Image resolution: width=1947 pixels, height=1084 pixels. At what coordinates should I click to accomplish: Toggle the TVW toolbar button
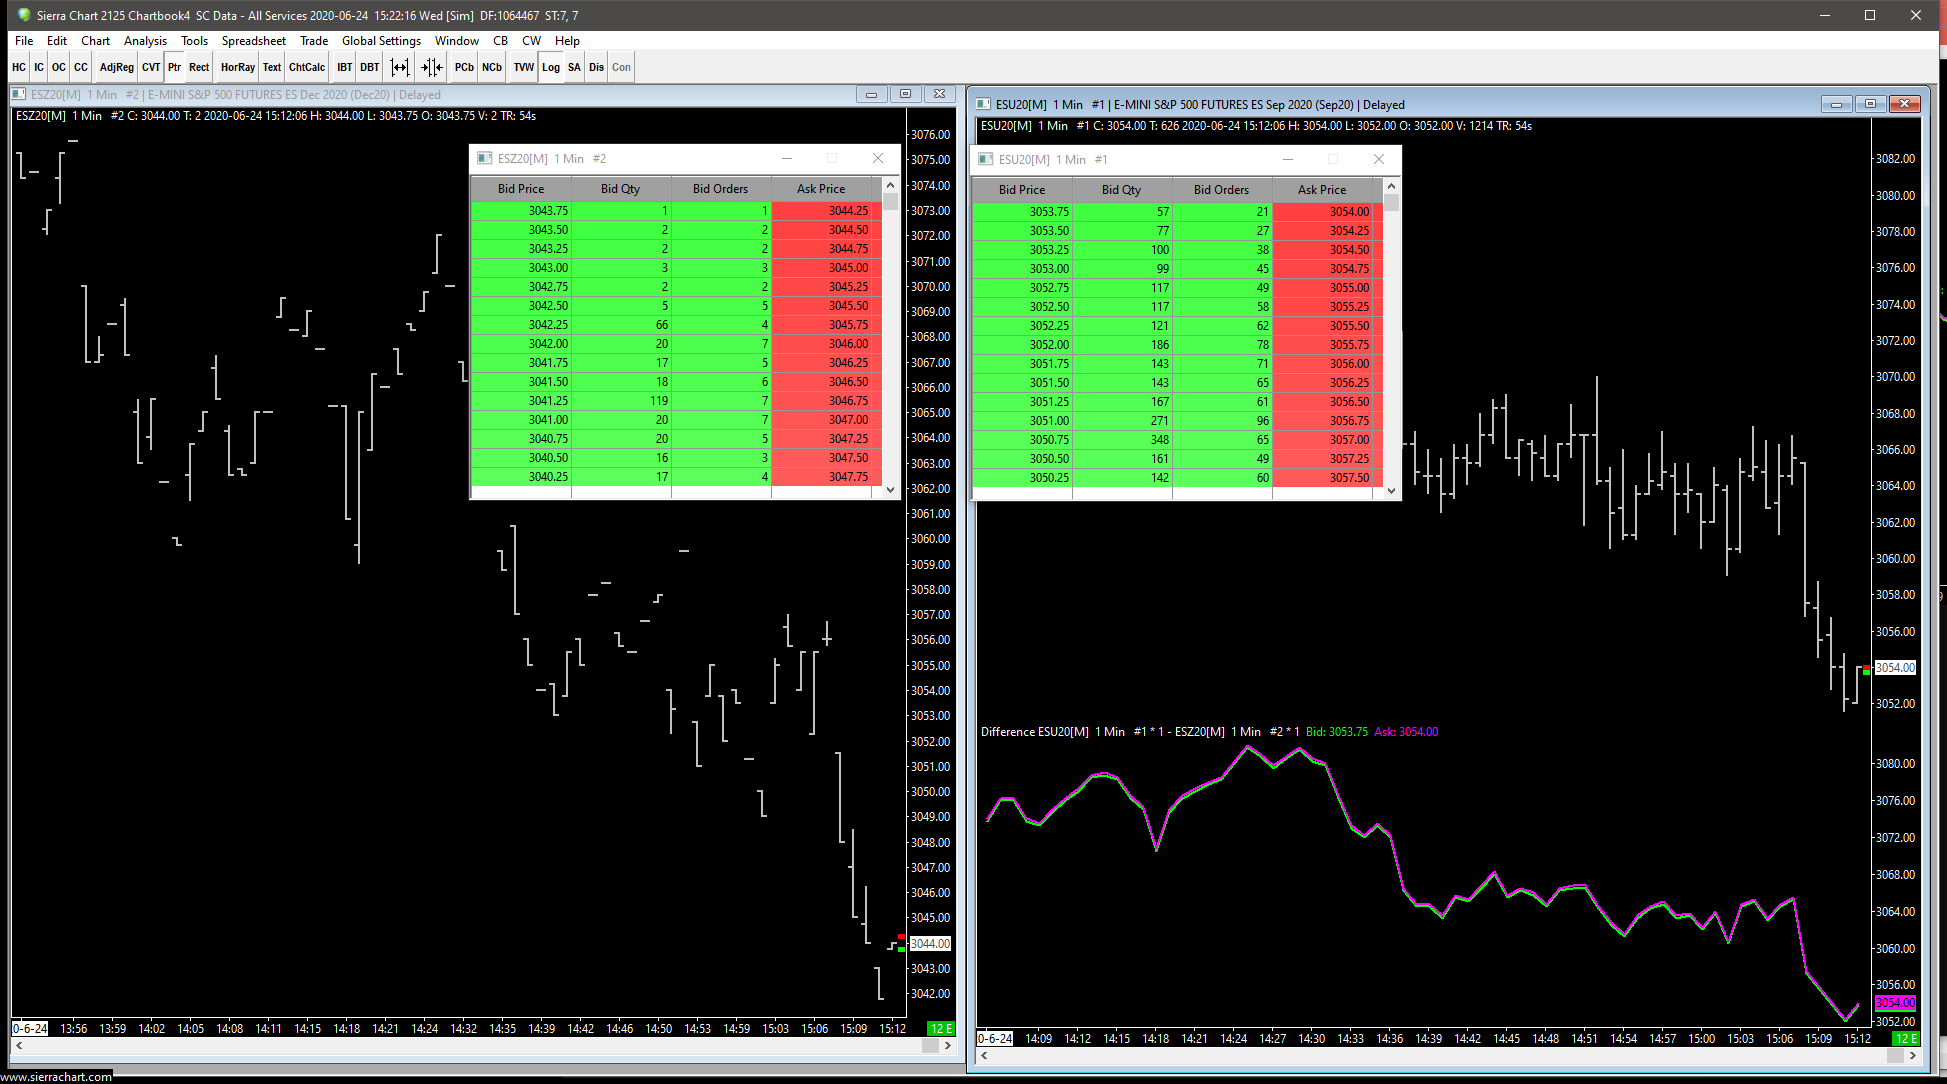(x=523, y=67)
